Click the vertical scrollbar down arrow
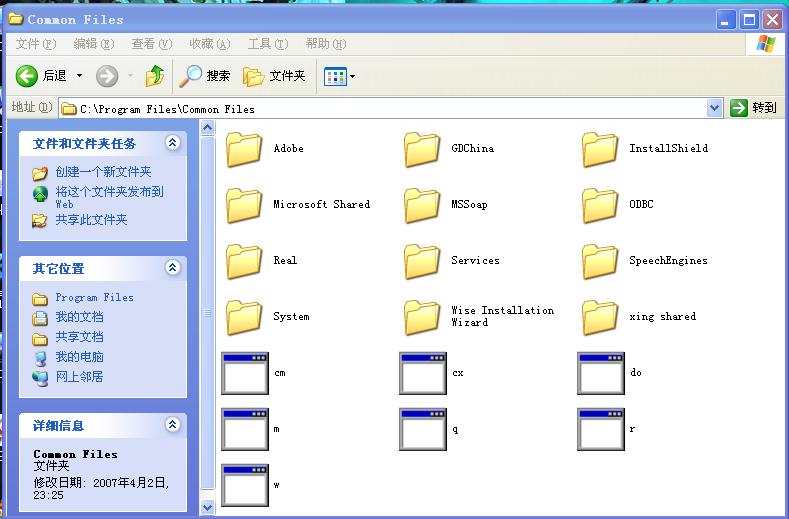 pyautogui.click(x=208, y=507)
